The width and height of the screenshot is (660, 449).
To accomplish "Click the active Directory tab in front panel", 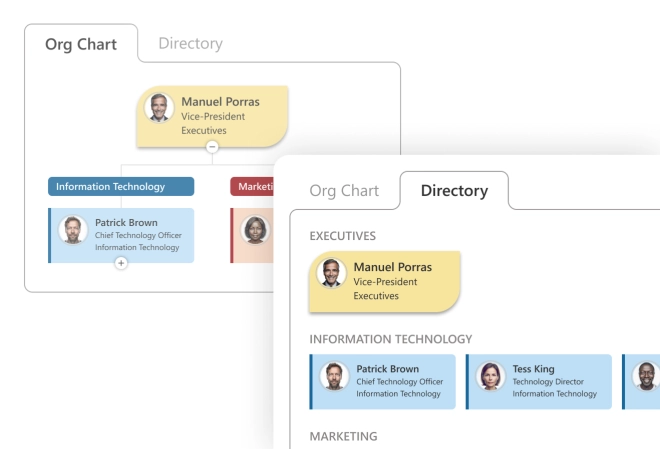I will (x=454, y=190).
